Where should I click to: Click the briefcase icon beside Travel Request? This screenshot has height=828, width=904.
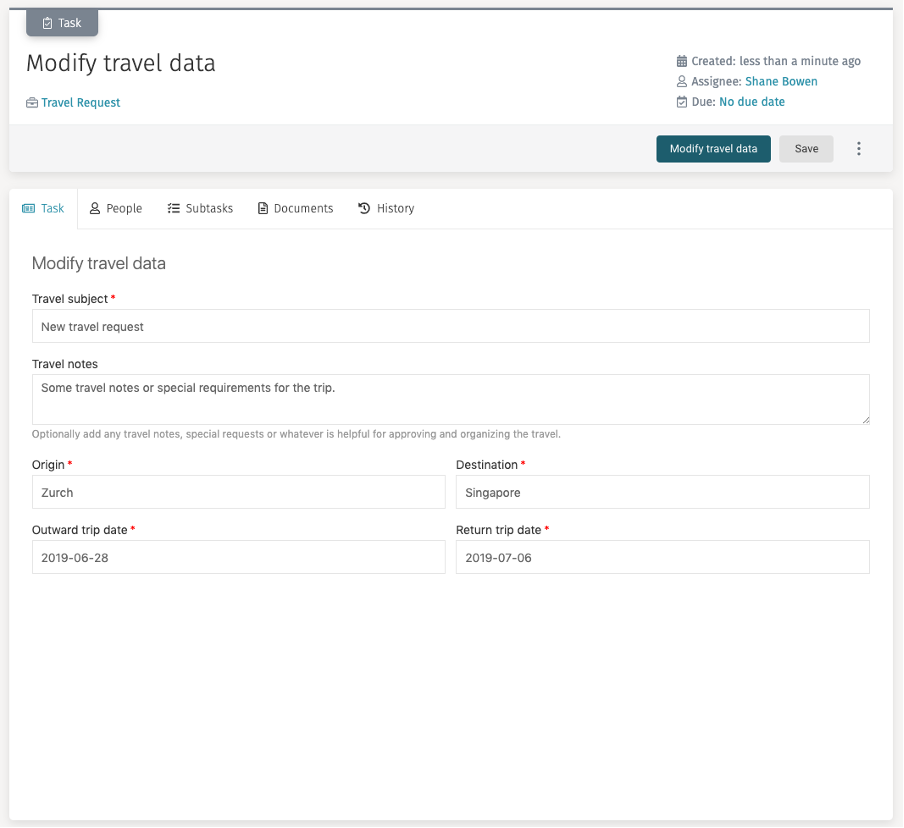pyautogui.click(x=33, y=102)
